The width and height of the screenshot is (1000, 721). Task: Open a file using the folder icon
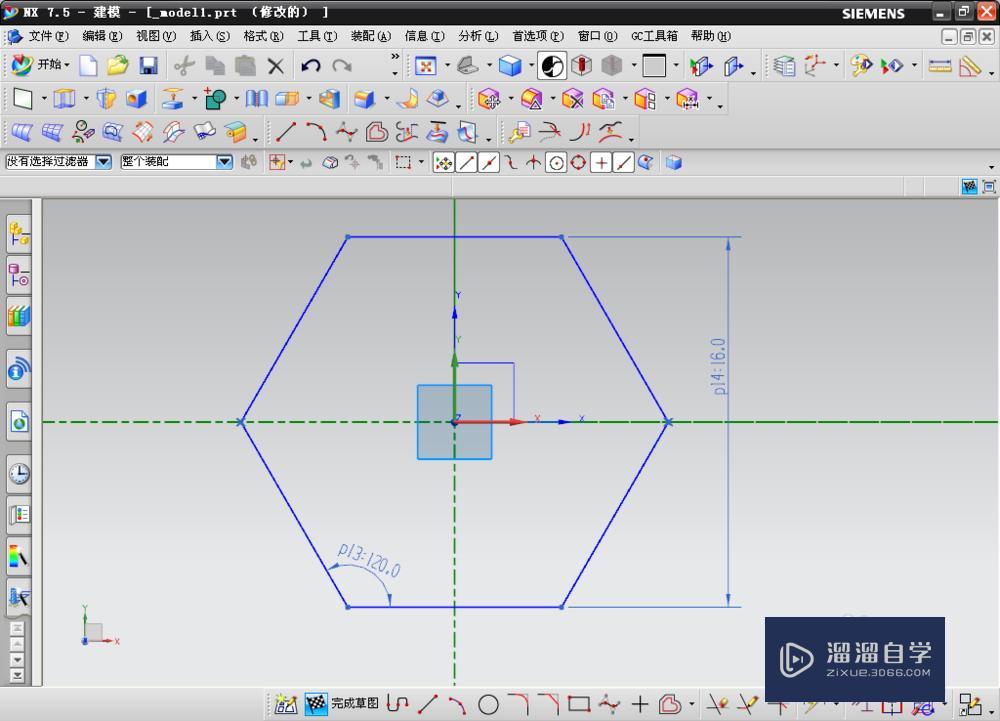(118, 65)
